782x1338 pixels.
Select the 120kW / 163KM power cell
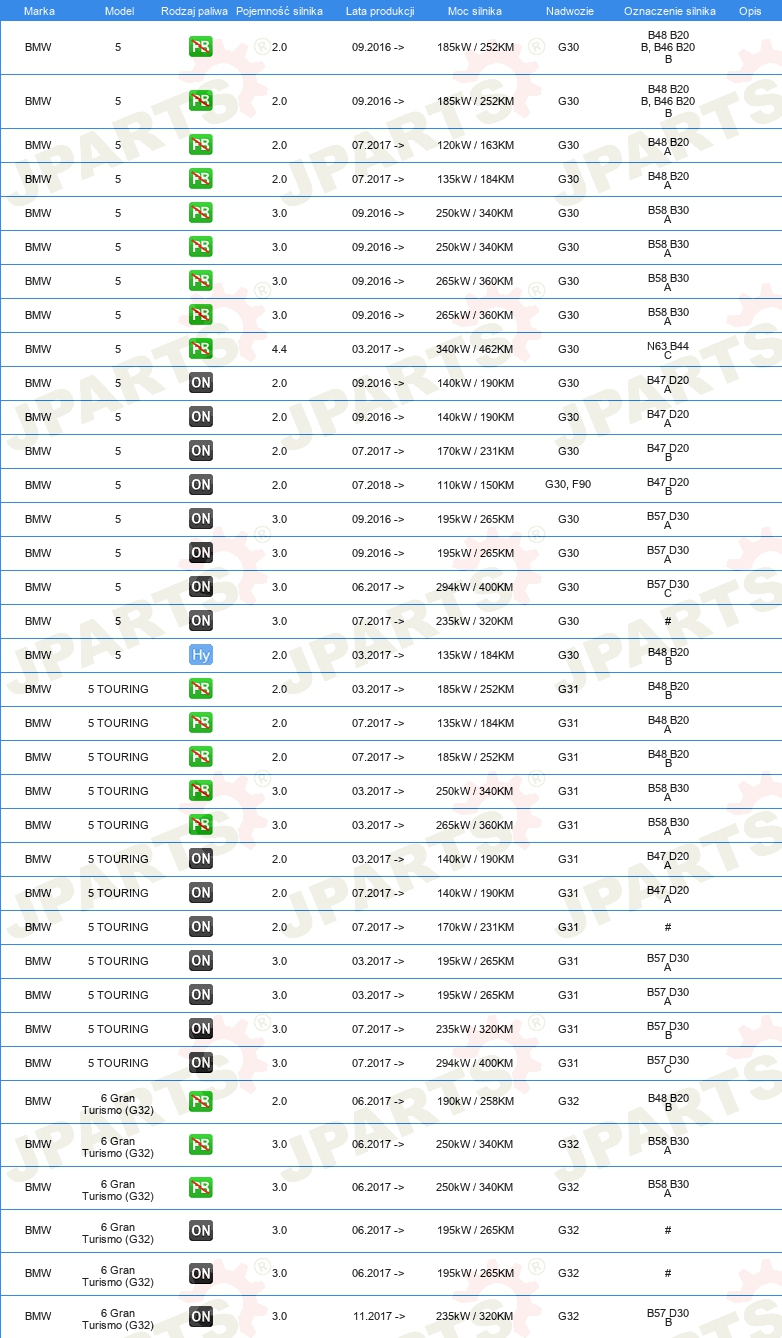pos(475,145)
